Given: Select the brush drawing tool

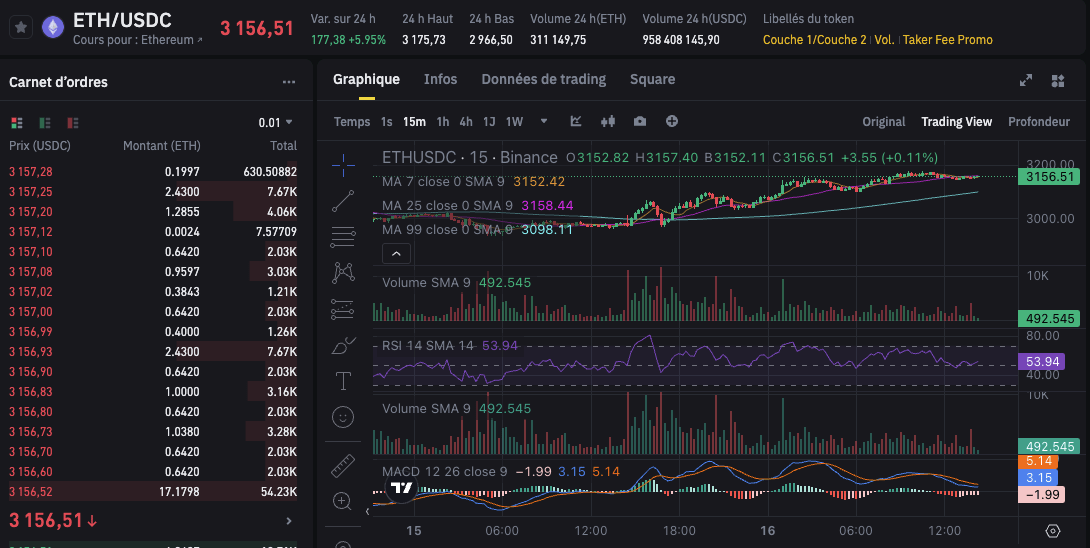Looking at the screenshot, I should point(343,345).
